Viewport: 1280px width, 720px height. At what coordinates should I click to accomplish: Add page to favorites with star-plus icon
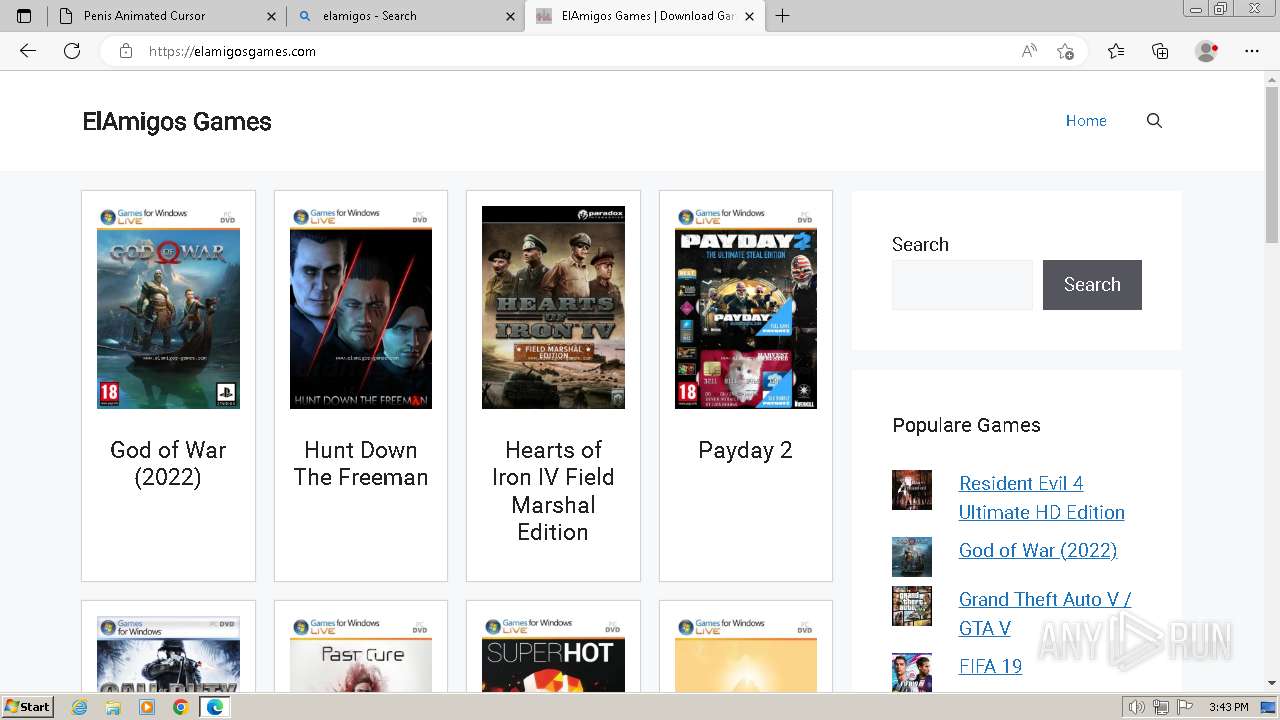tap(1065, 51)
